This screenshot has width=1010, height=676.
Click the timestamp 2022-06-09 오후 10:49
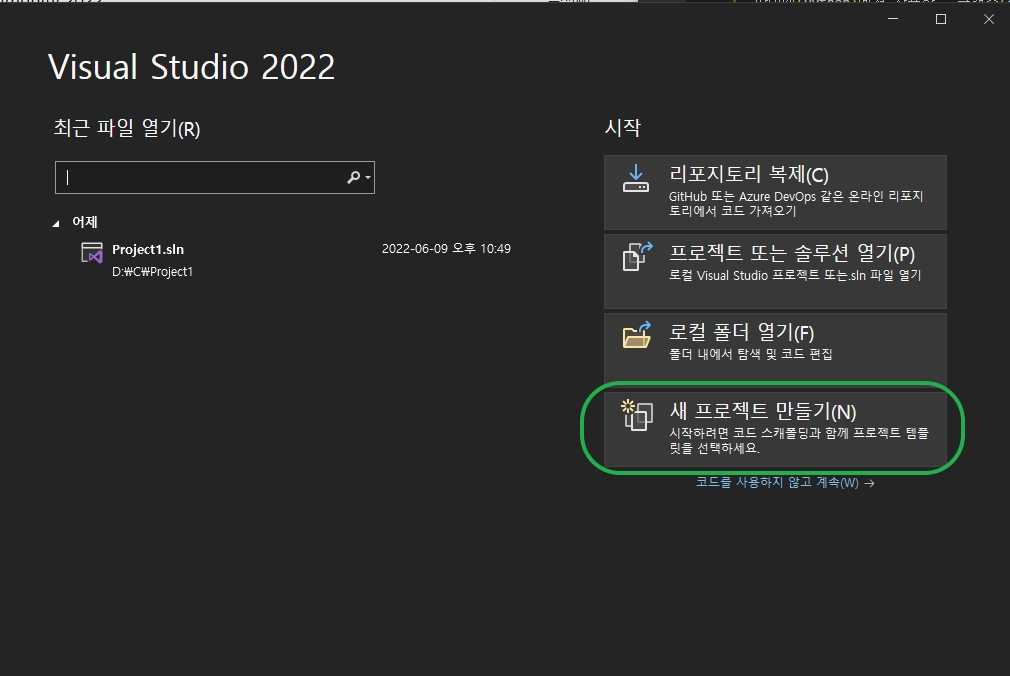[x=446, y=249]
